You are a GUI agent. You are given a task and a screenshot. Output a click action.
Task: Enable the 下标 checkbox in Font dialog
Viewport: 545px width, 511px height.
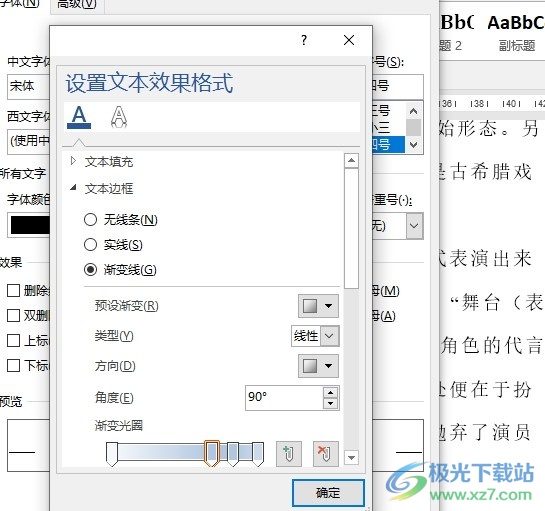(x=14, y=365)
